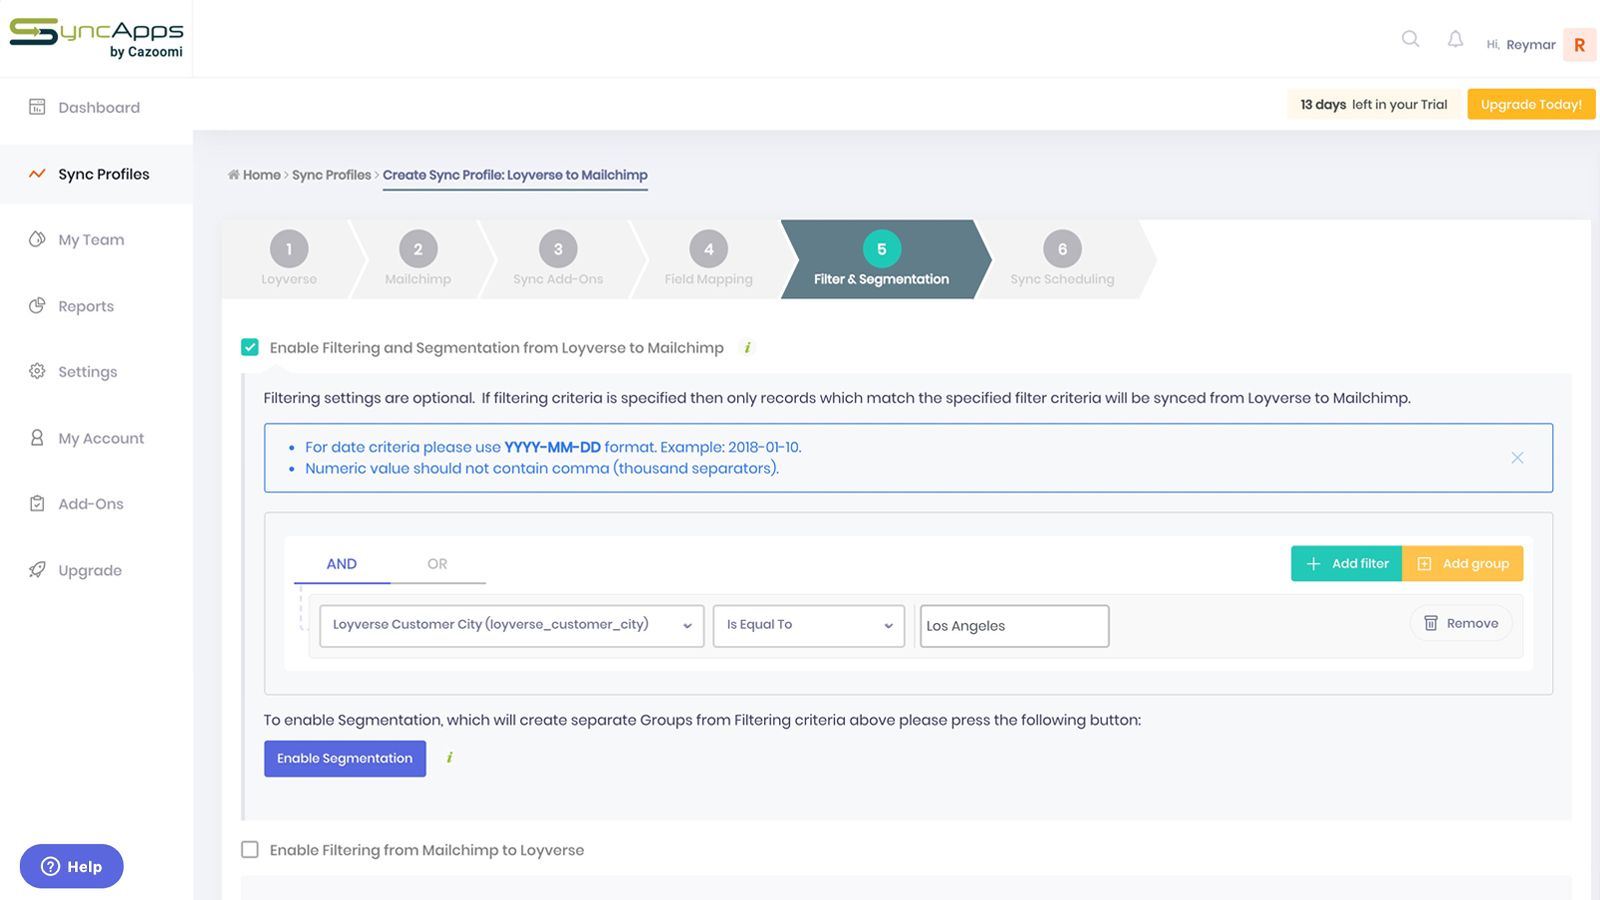Click info icon next to Loyverse filtering label

click(x=747, y=347)
